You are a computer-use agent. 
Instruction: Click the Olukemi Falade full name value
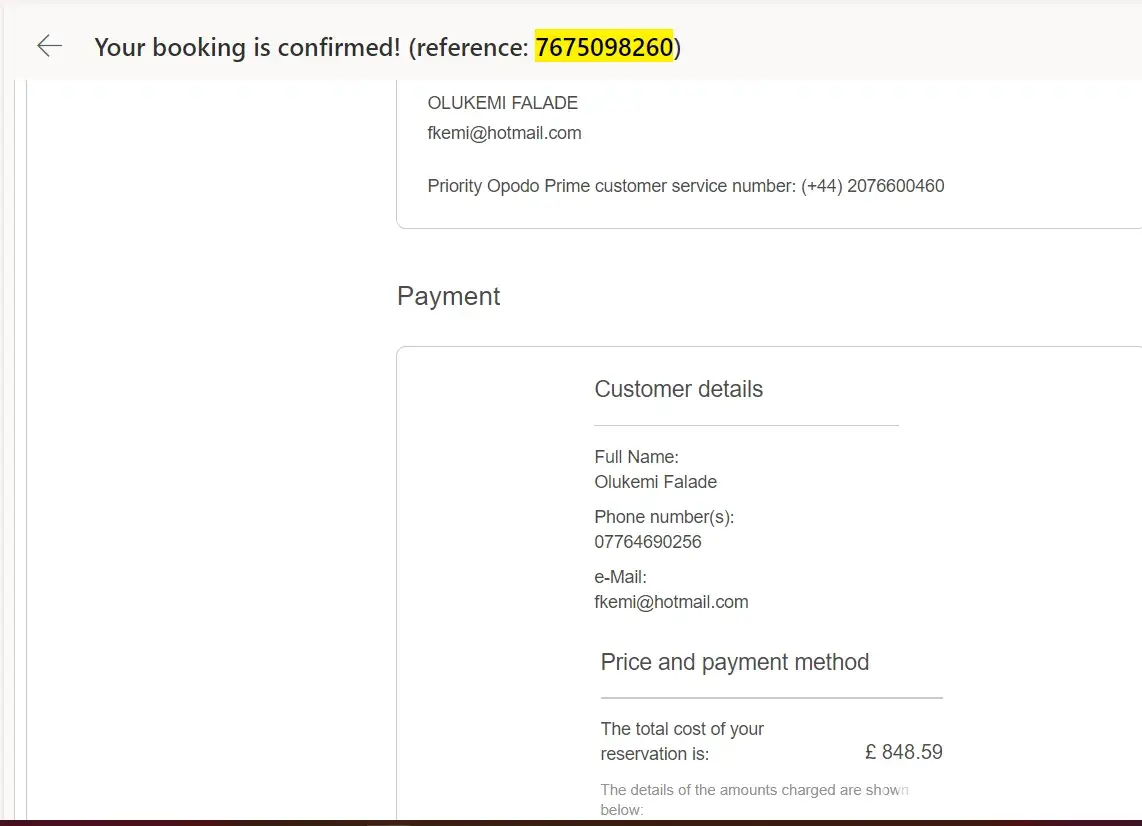coord(655,482)
